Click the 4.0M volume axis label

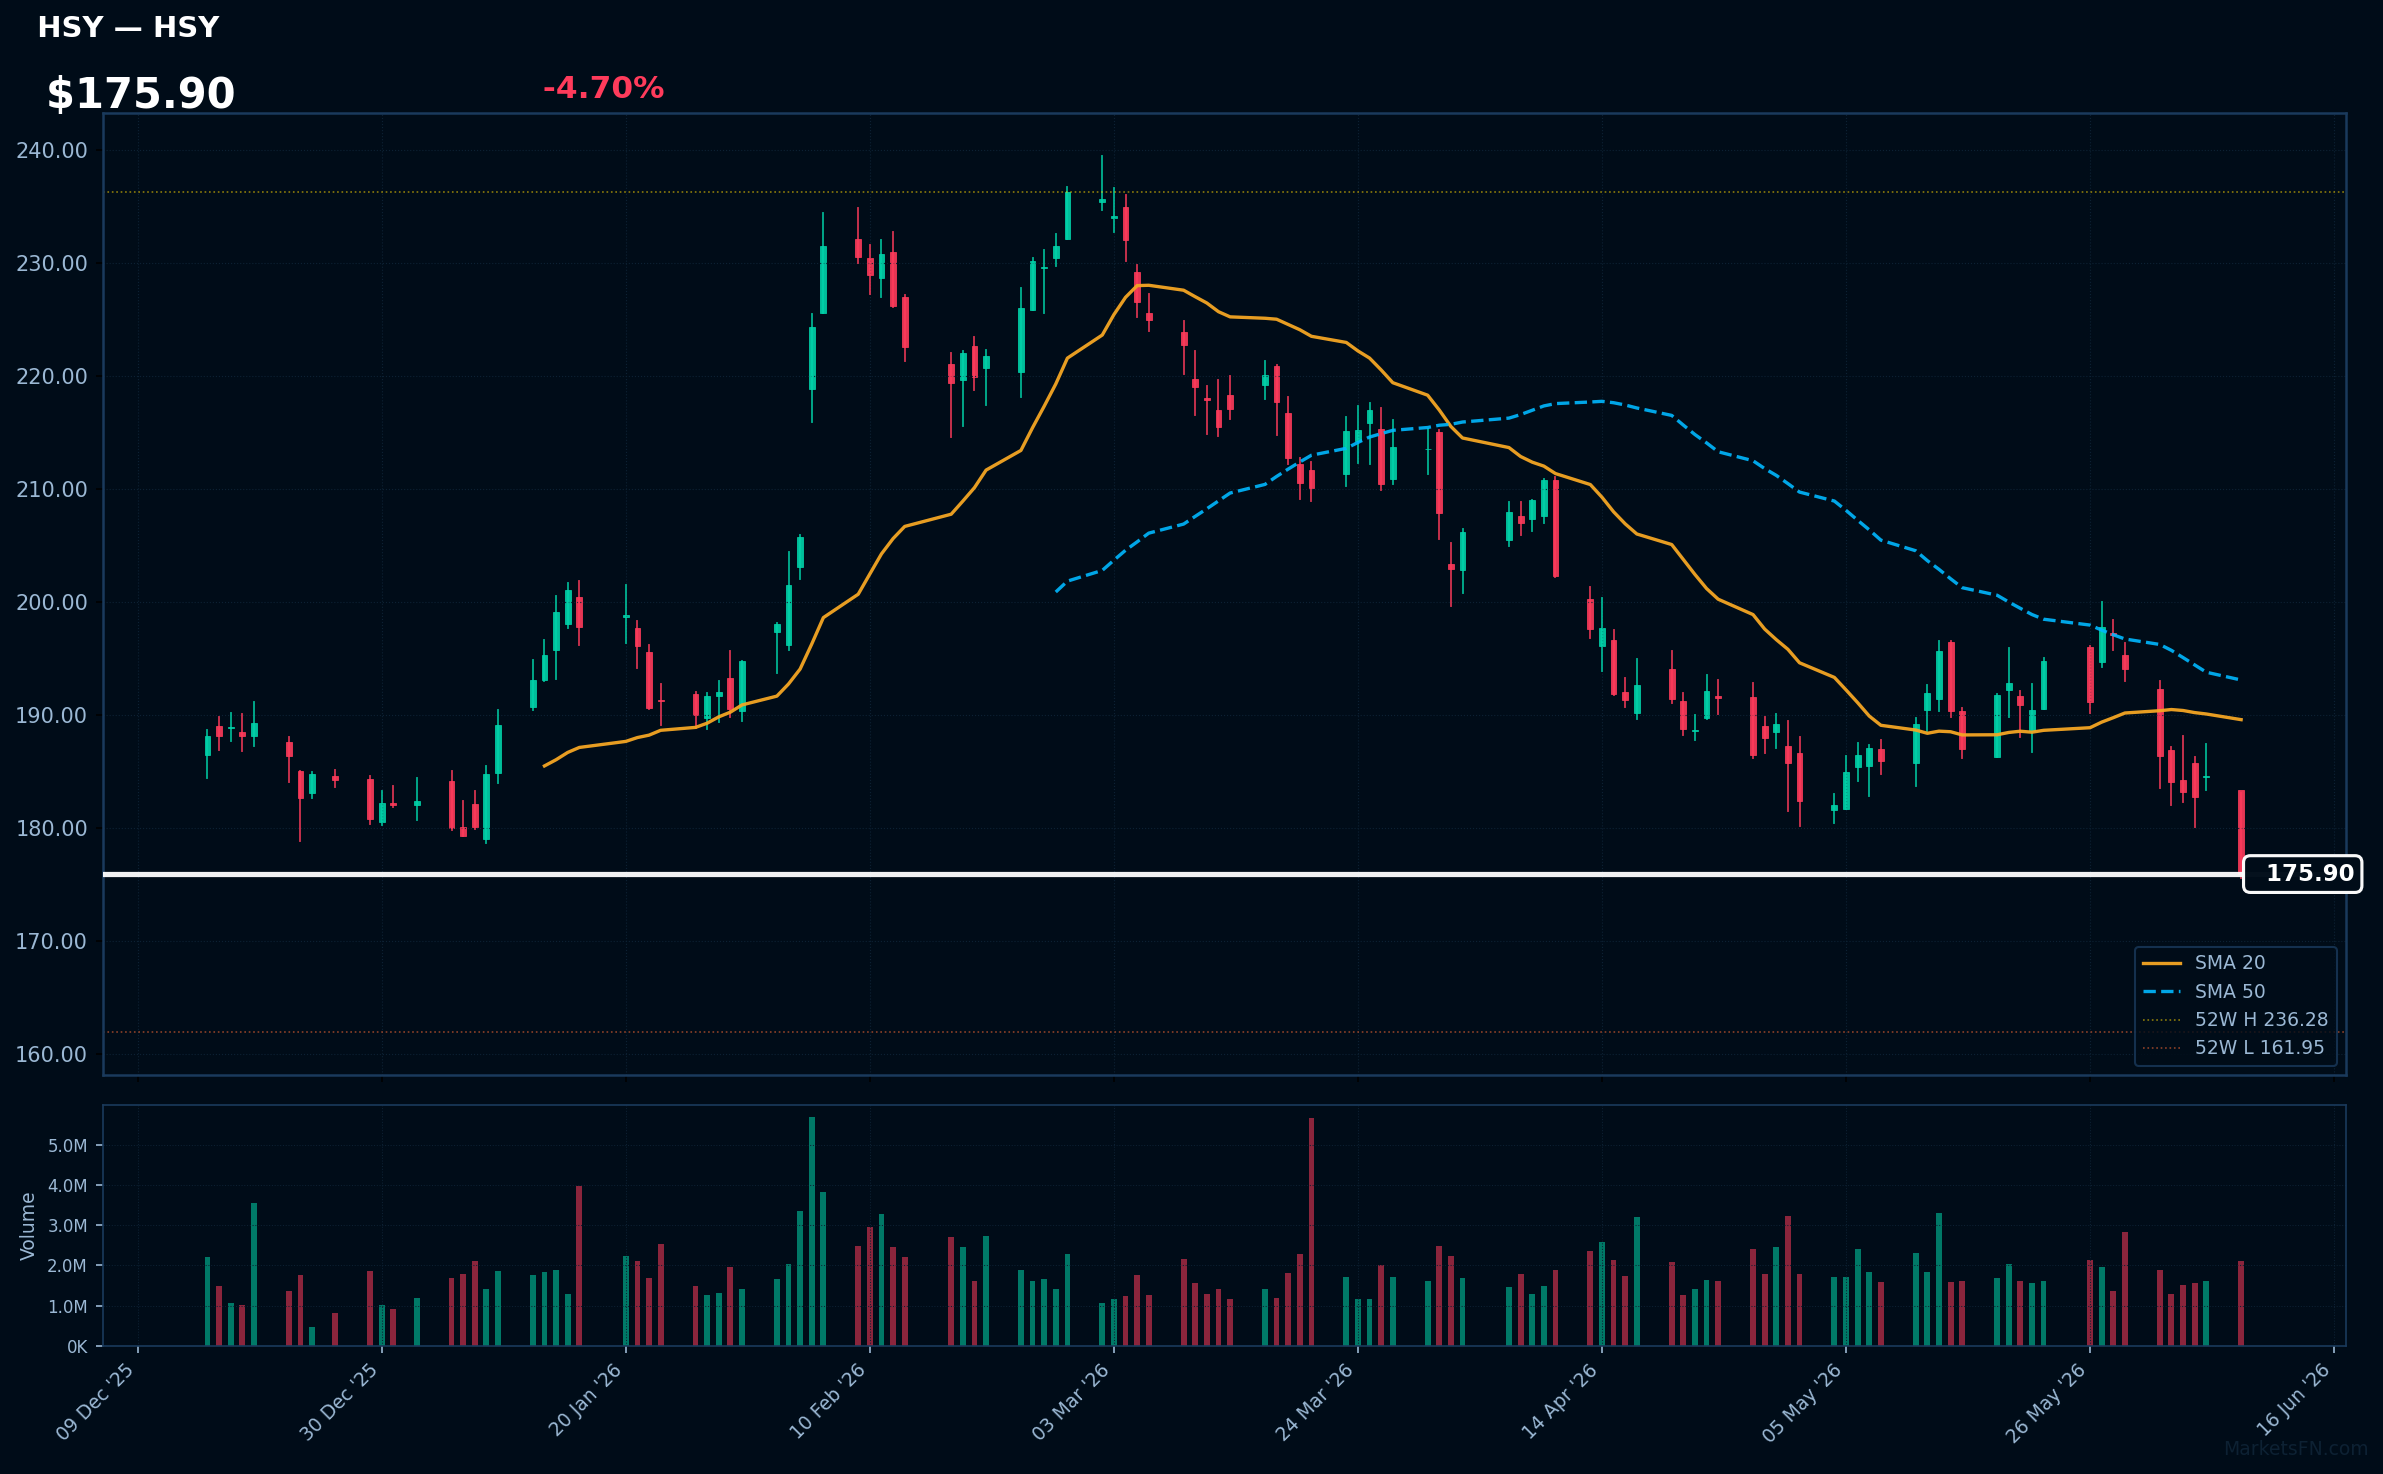coord(68,1186)
